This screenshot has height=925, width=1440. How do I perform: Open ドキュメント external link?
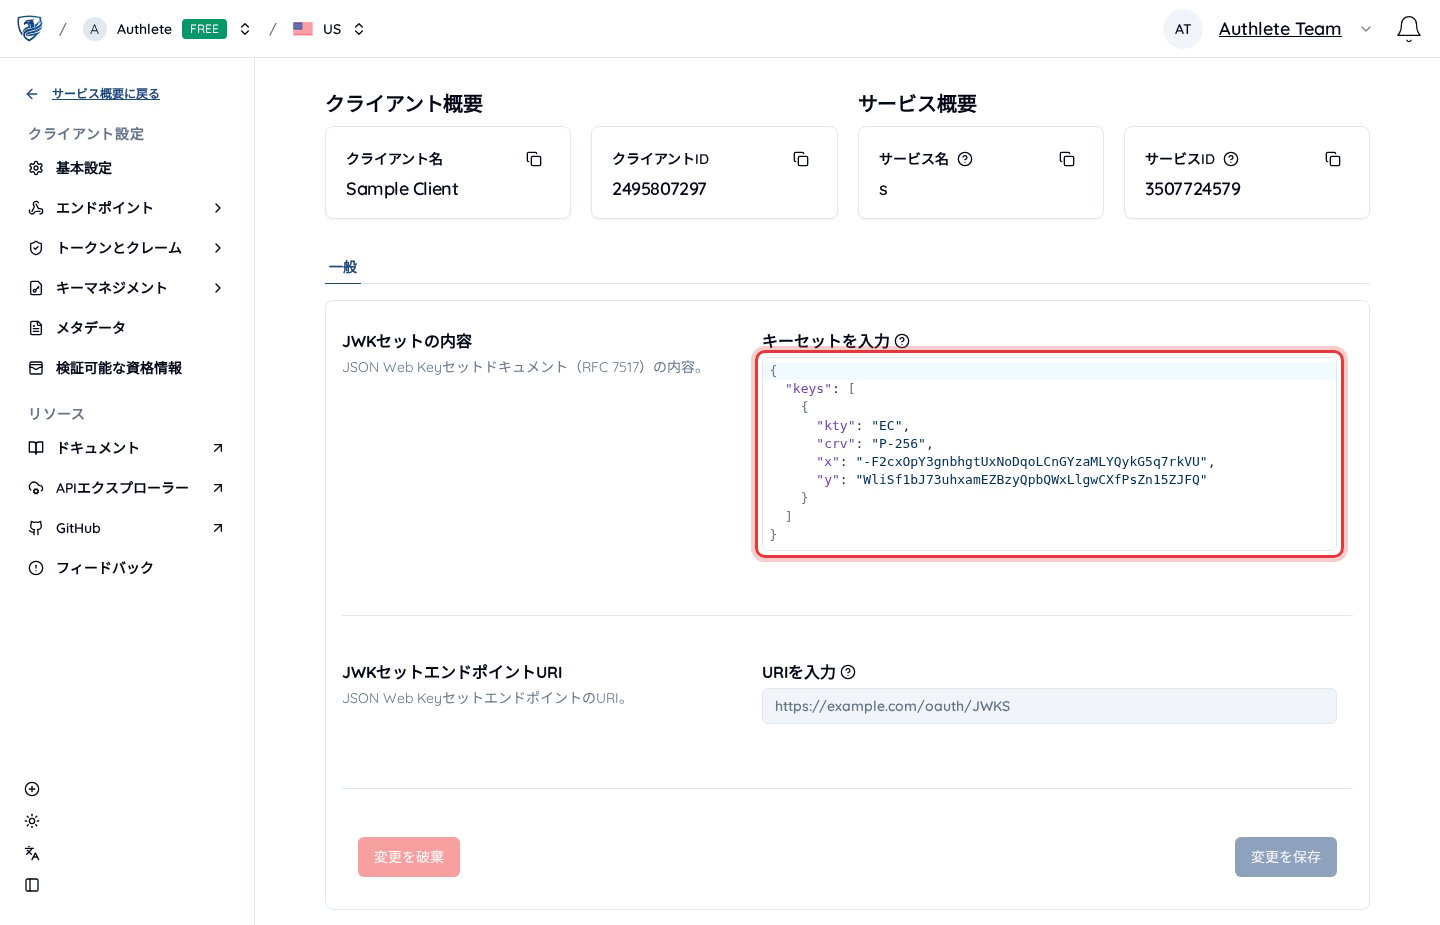pos(125,448)
